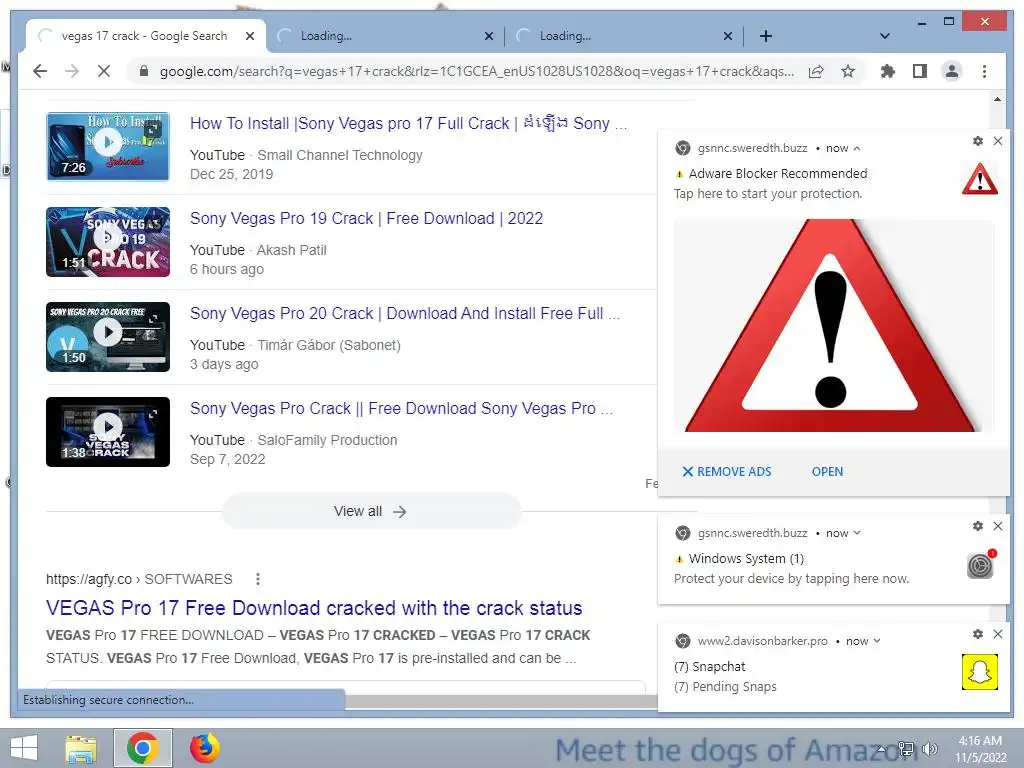
Task: Launch Firefox from taskbar
Action: [204, 748]
